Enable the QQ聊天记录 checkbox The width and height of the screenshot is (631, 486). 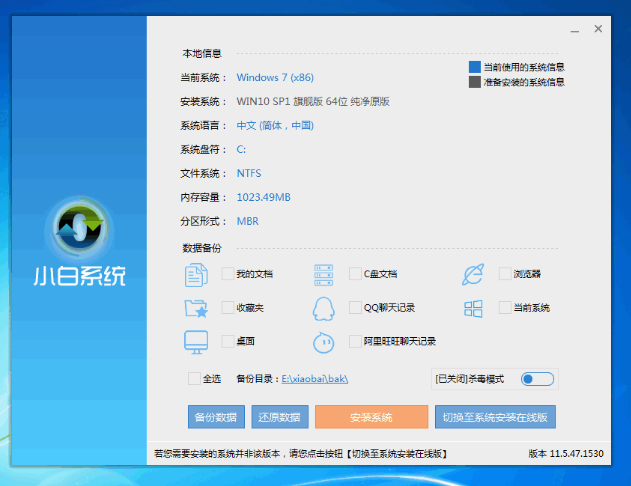pyautogui.click(x=355, y=307)
